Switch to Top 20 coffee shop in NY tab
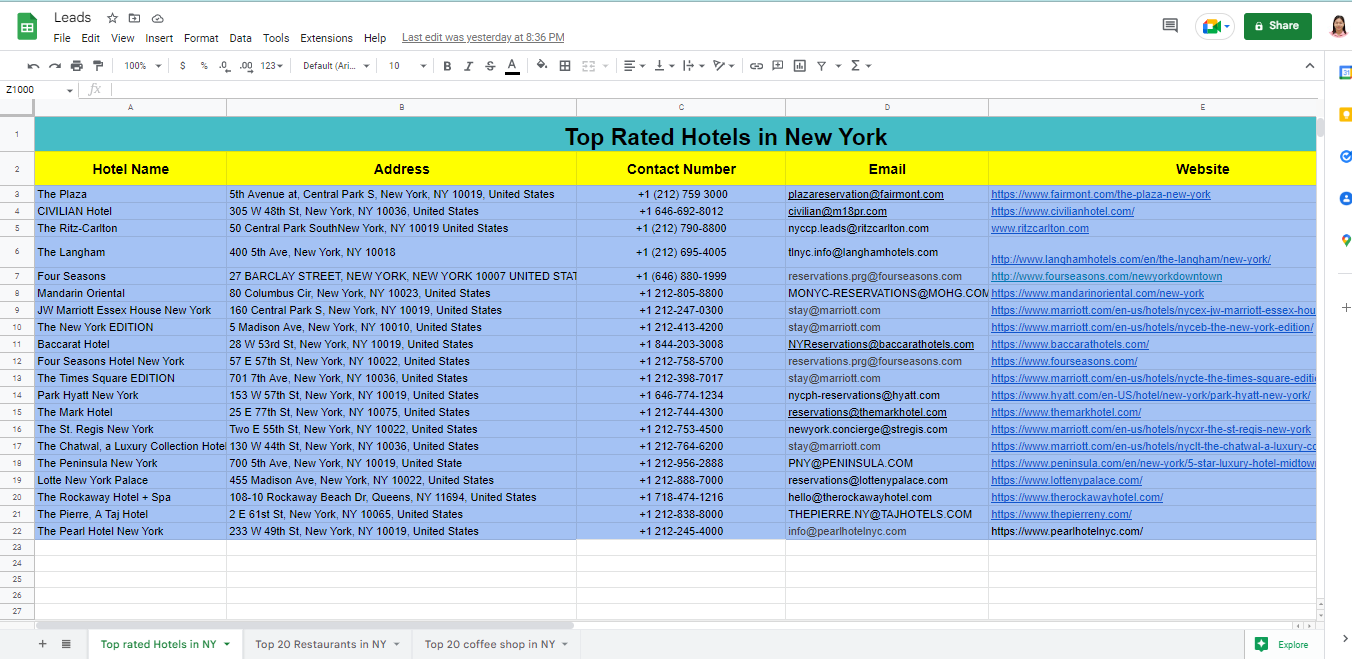The height and width of the screenshot is (659, 1352). pos(496,644)
